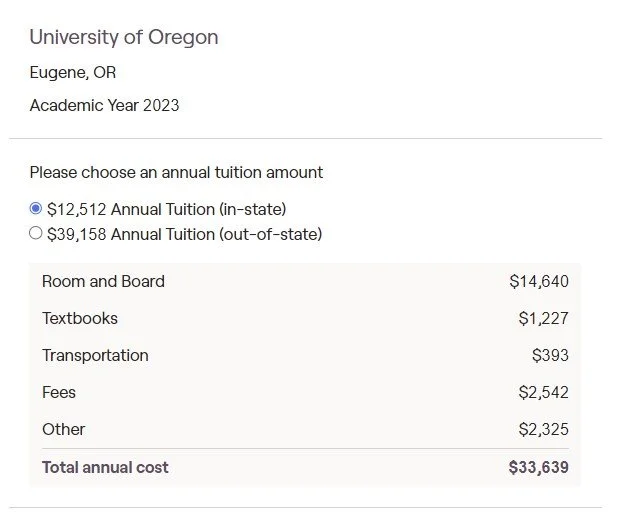The height and width of the screenshot is (518, 621).
Task: Click the $2,542 fees amount
Action: pos(543,392)
